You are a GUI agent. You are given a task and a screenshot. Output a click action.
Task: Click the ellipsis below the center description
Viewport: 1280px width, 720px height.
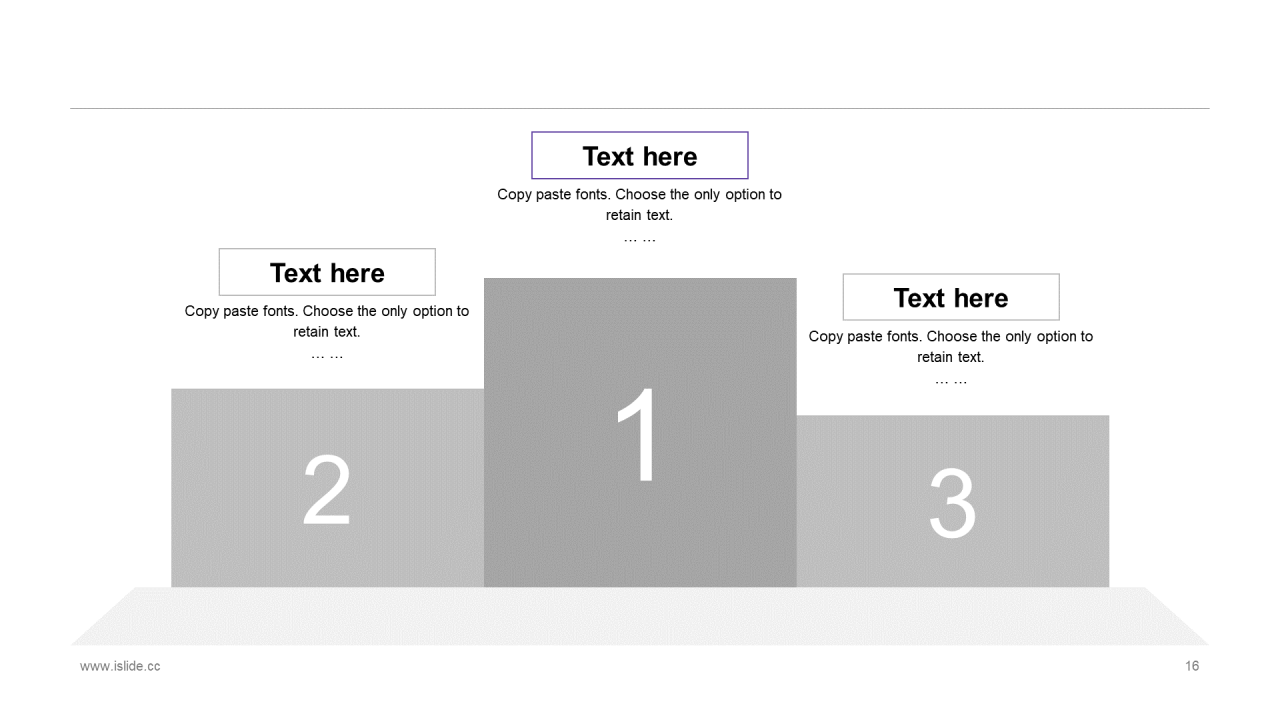pyautogui.click(x=640, y=238)
